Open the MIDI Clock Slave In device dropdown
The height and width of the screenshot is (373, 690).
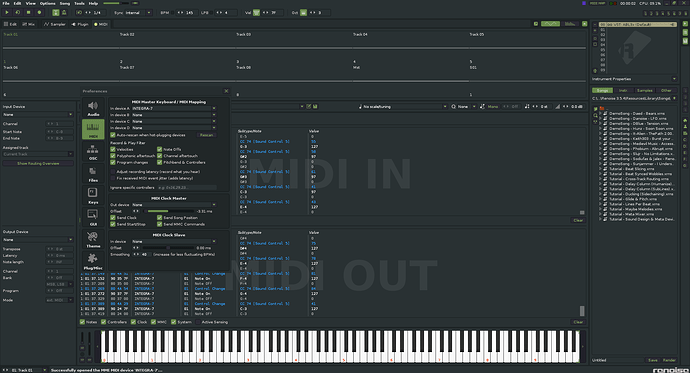pyautogui.click(x=174, y=241)
